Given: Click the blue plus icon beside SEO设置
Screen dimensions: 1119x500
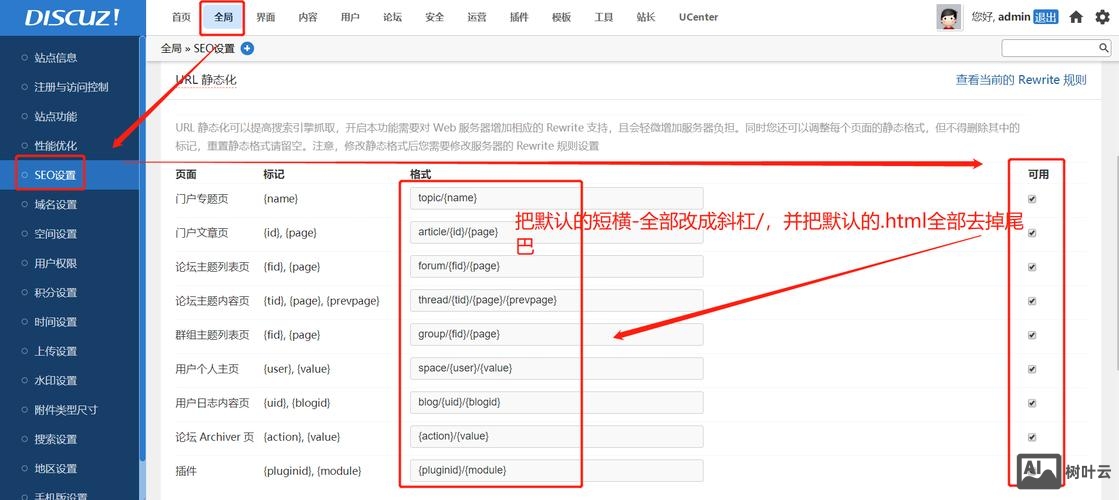Looking at the screenshot, I should point(247,48).
